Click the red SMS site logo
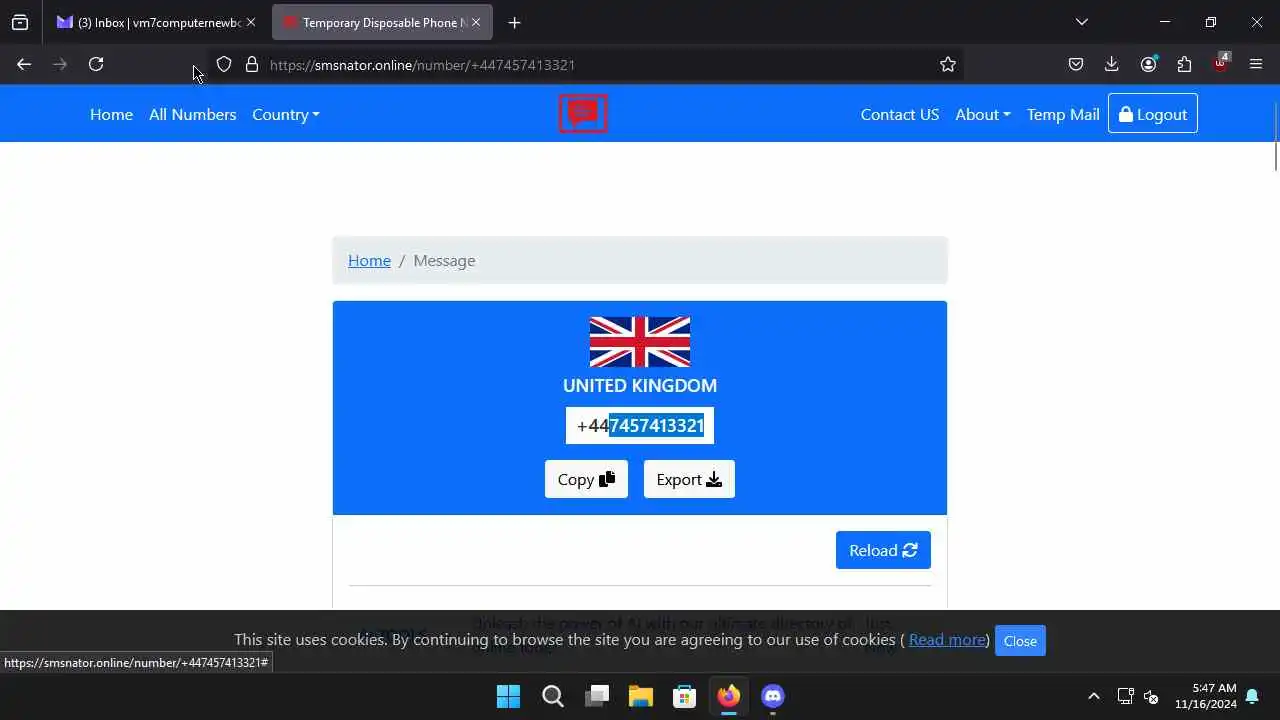This screenshot has width=1280, height=720. pyautogui.click(x=583, y=113)
